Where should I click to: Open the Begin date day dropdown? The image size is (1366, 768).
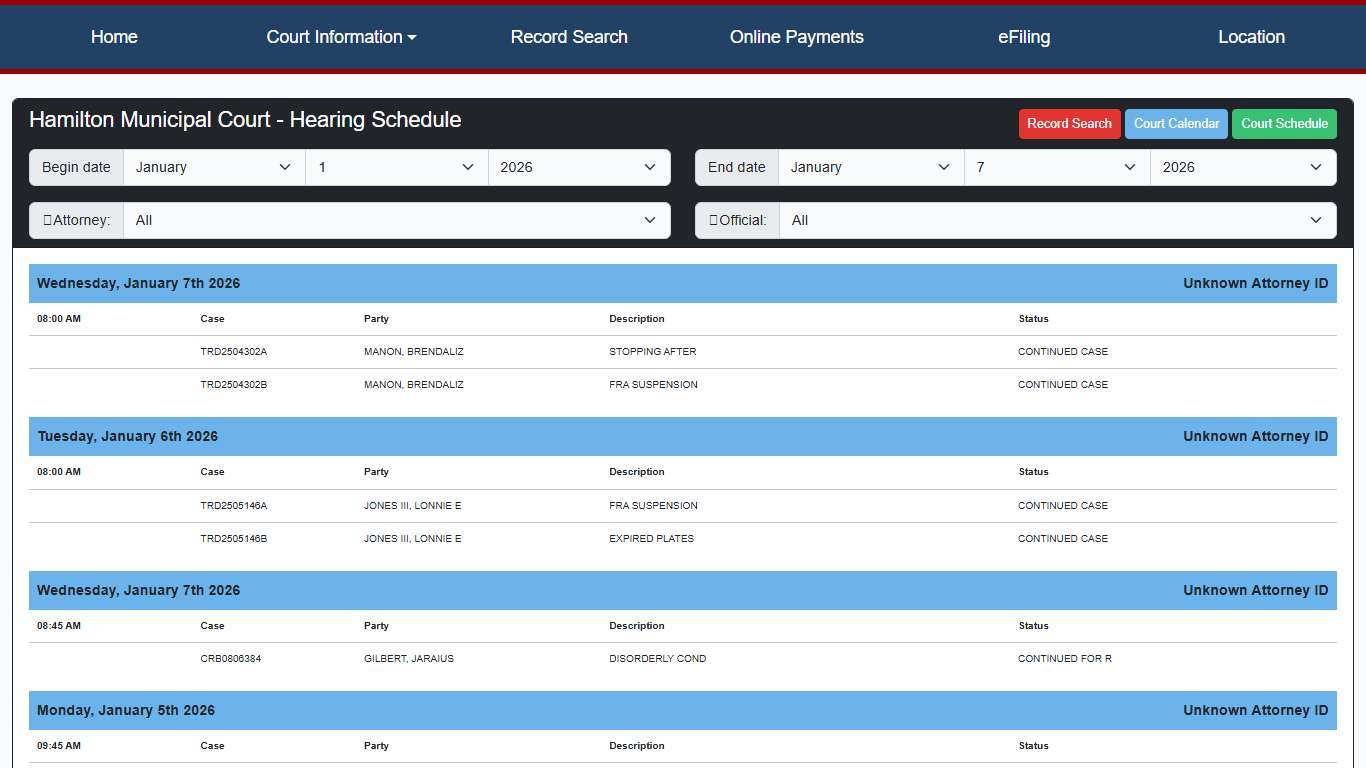tap(396, 168)
